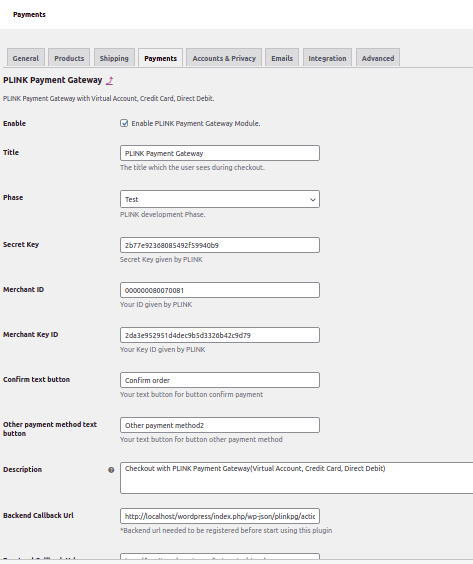Click the Merchant Key ID label
This screenshot has width=473, height=564.
tap(31, 335)
